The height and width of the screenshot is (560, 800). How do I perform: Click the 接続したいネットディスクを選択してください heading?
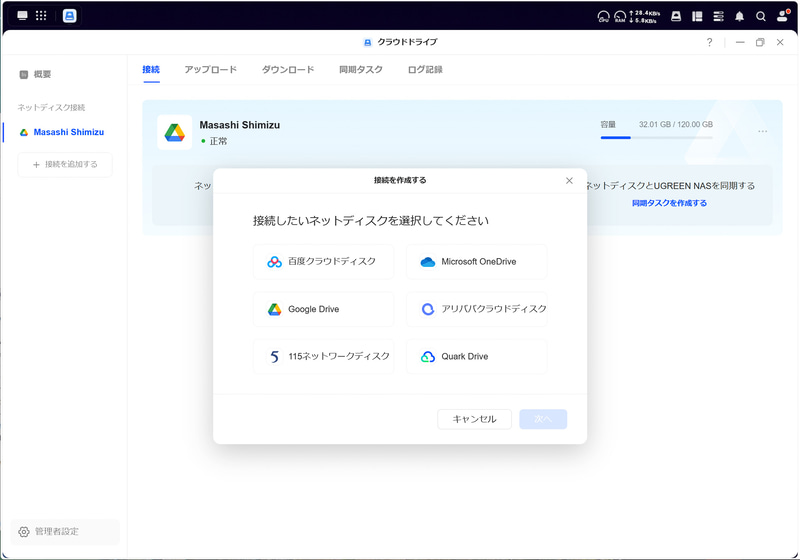(371, 220)
